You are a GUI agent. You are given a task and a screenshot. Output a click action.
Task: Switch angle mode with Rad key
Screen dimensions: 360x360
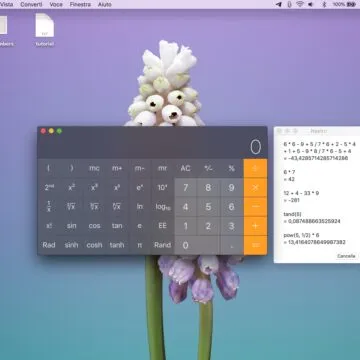49,245
